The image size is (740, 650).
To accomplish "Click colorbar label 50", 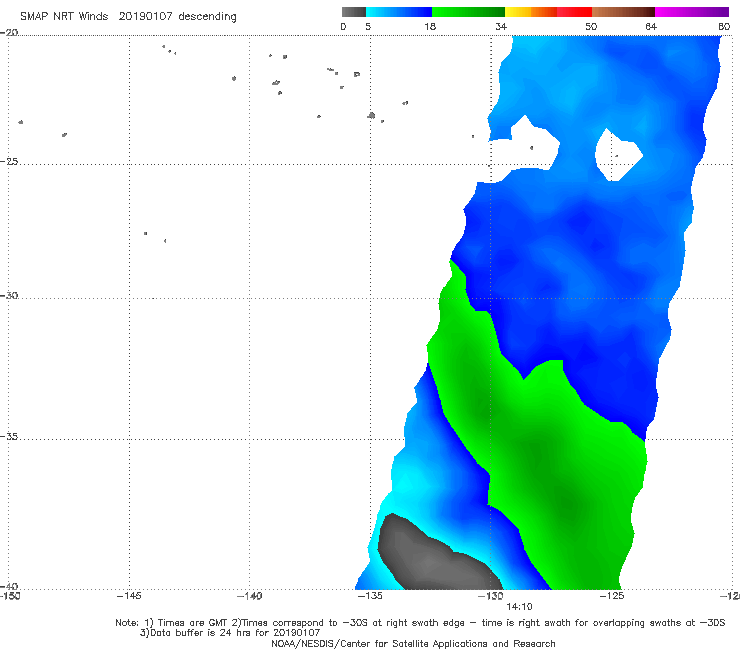I will pyautogui.click(x=591, y=26).
